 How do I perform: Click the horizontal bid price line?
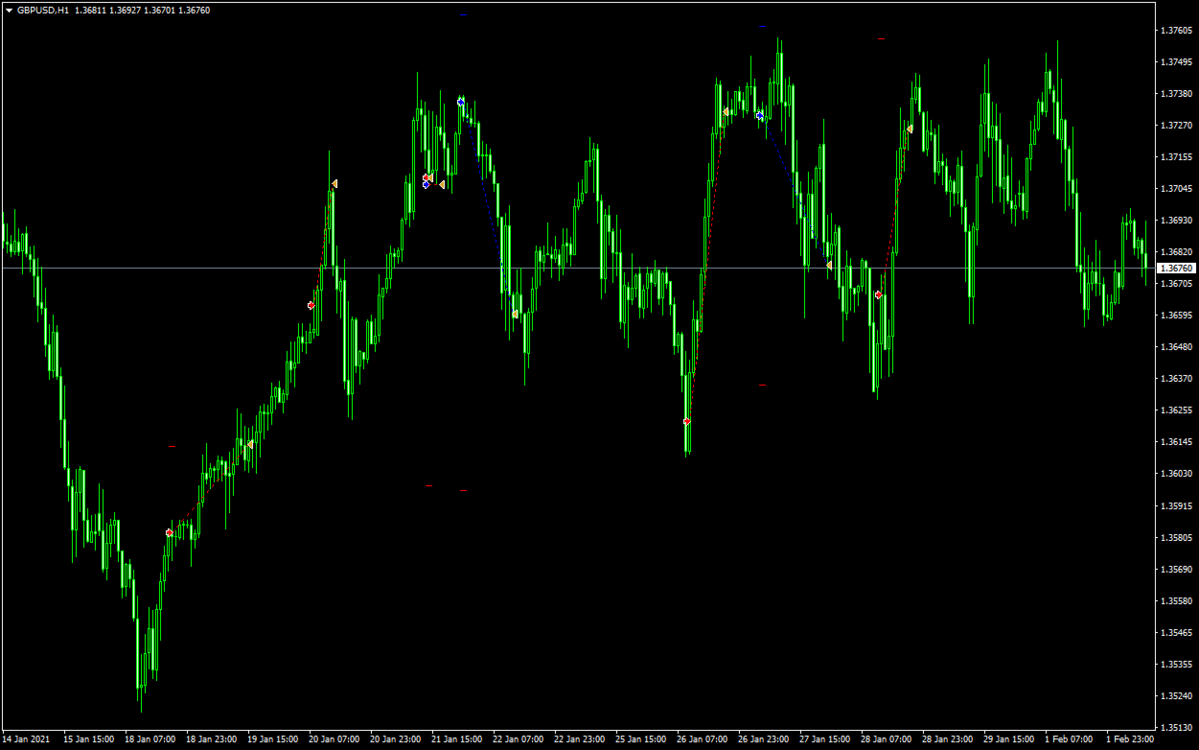pos(578,268)
